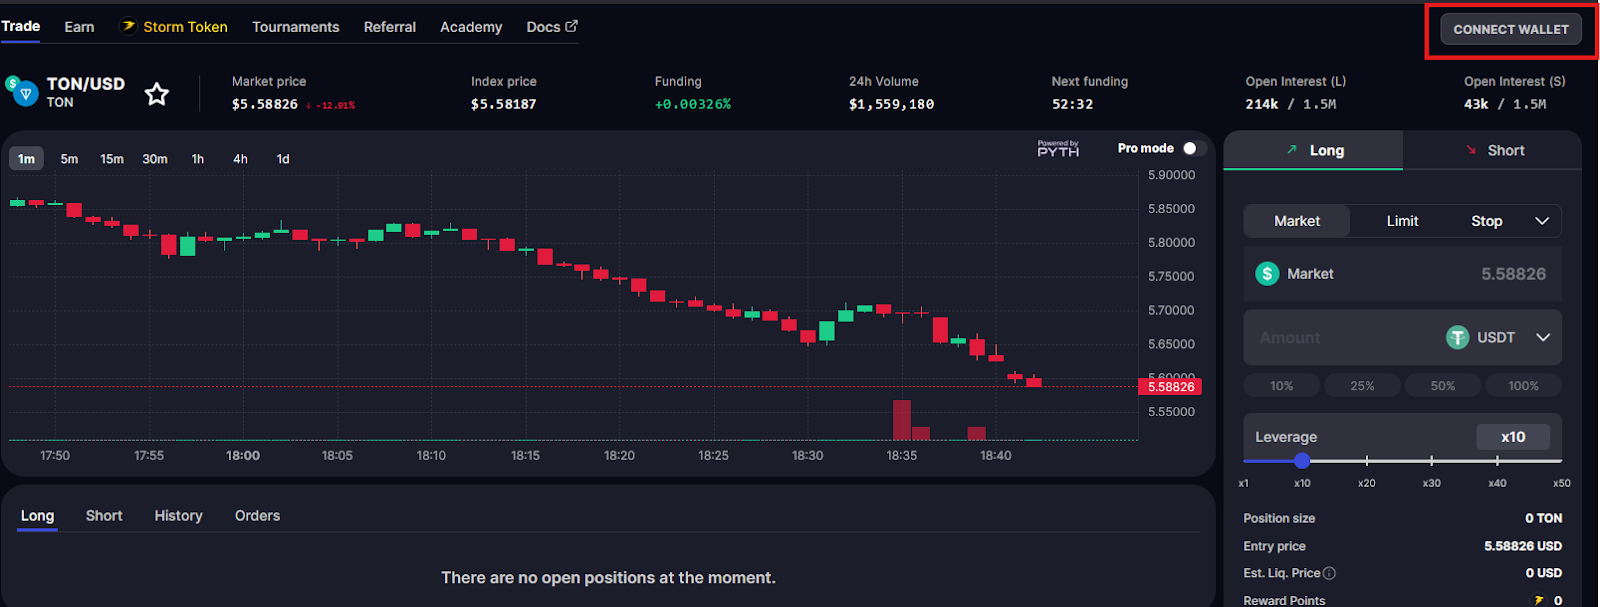Click the green Long arrow icon
The width and height of the screenshot is (1600, 607).
tap(1291, 150)
